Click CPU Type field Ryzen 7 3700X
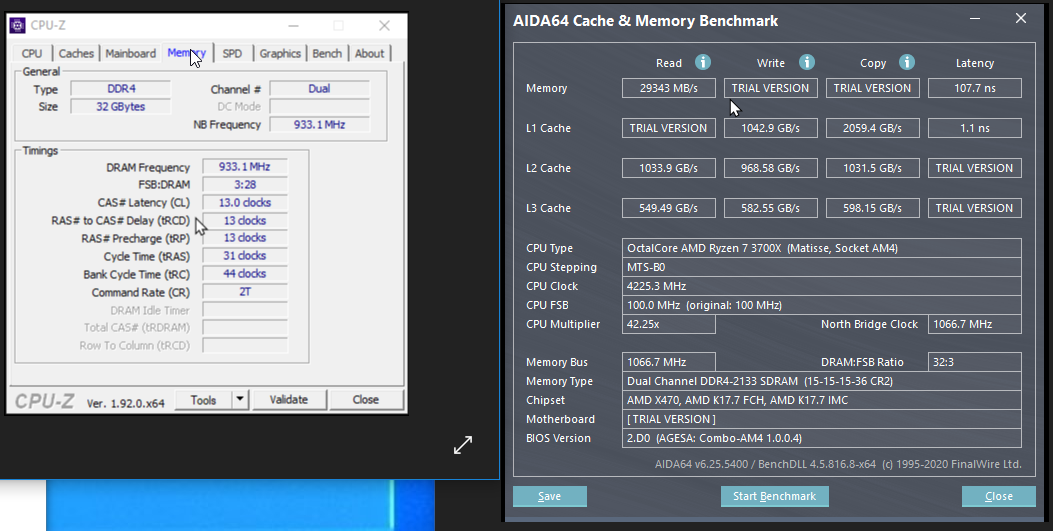The width and height of the screenshot is (1053, 531). (x=822, y=248)
